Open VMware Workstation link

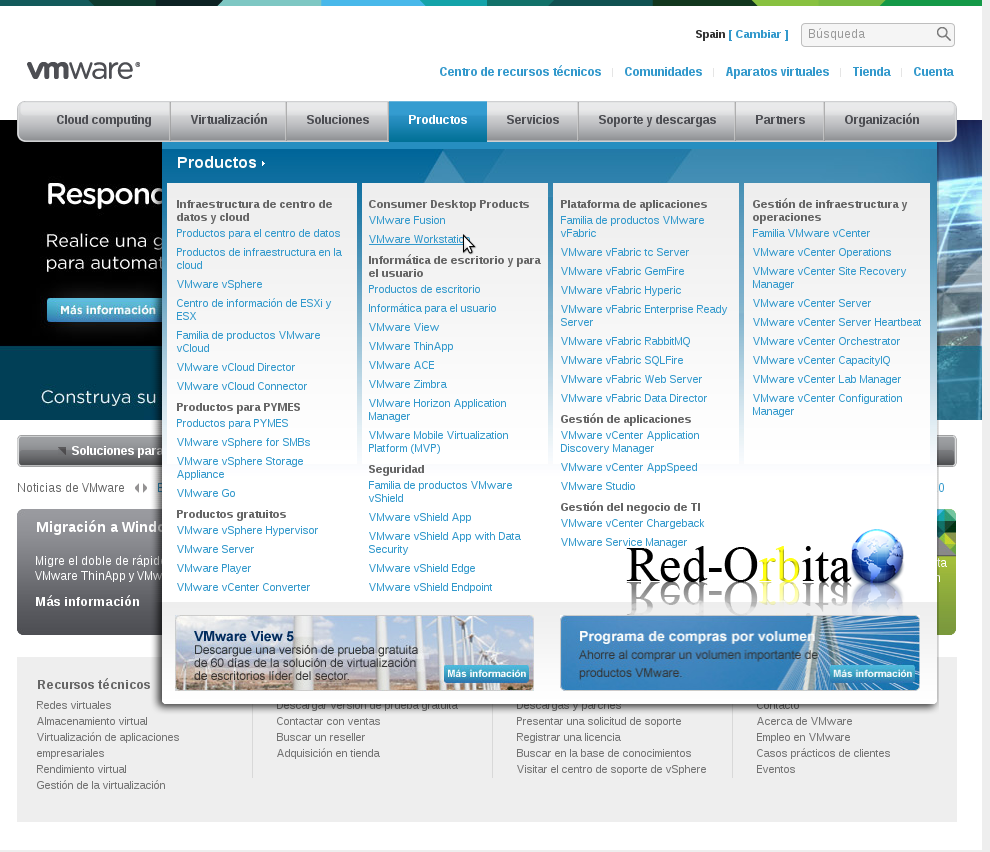tap(417, 239)
